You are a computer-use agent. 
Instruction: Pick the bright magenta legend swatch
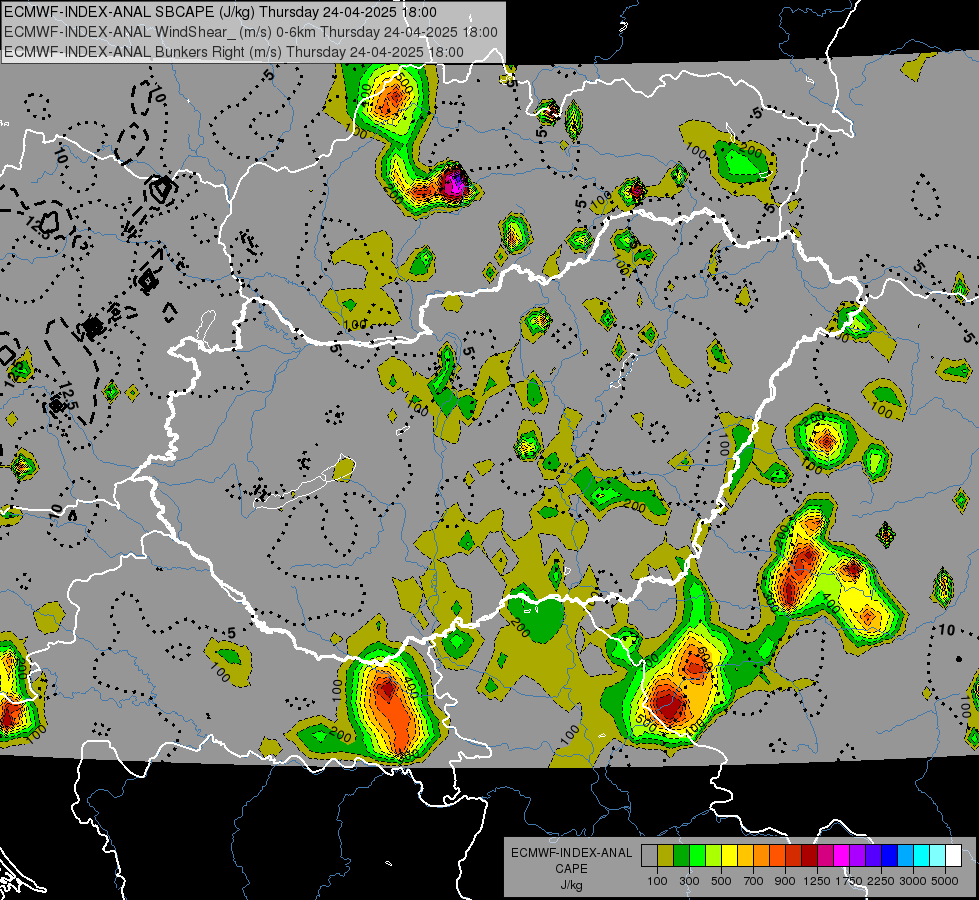click(842, 855)
